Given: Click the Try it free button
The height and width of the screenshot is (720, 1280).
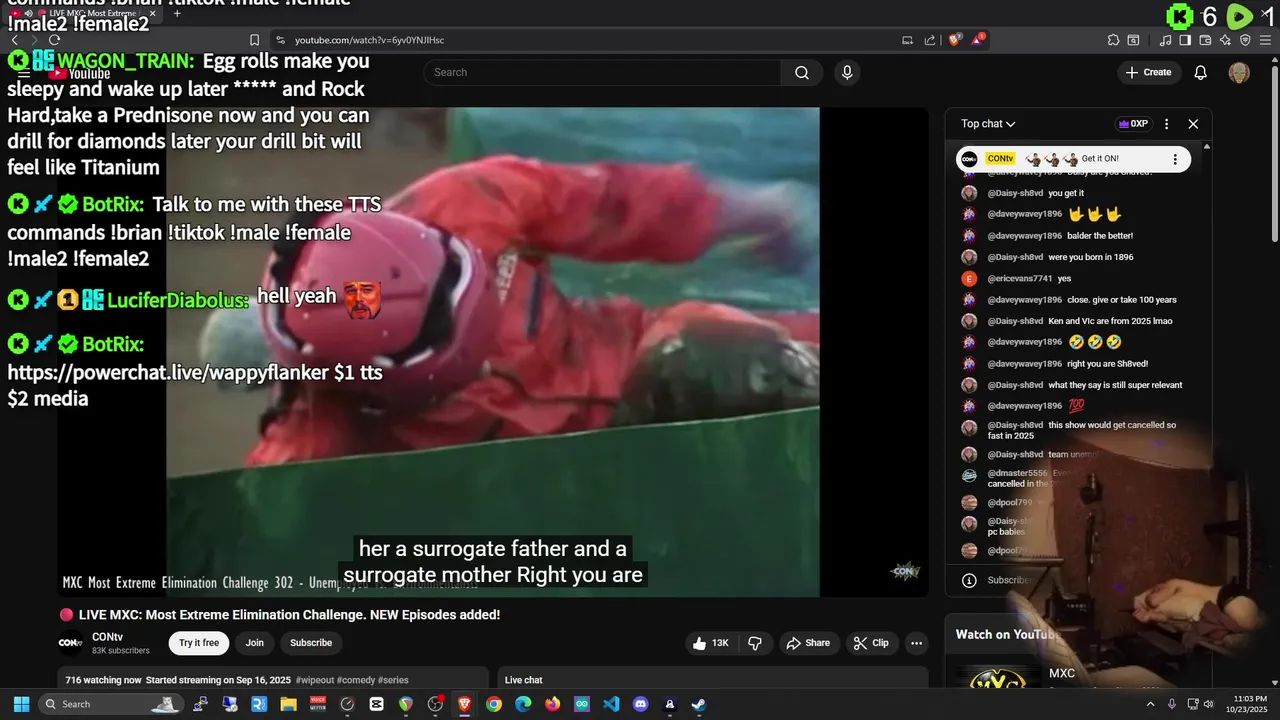Looking at the screenshot, I should click(199, 643).
